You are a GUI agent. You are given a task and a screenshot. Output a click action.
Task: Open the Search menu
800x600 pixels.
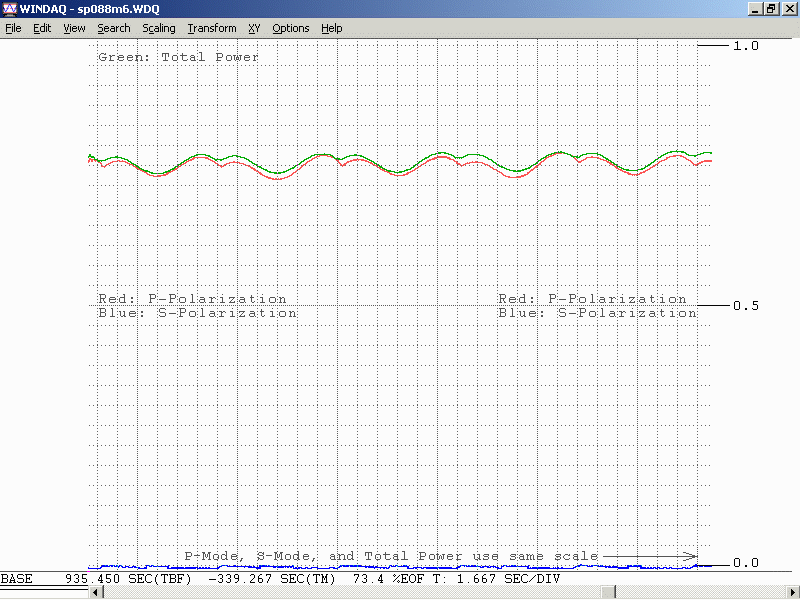114,28
